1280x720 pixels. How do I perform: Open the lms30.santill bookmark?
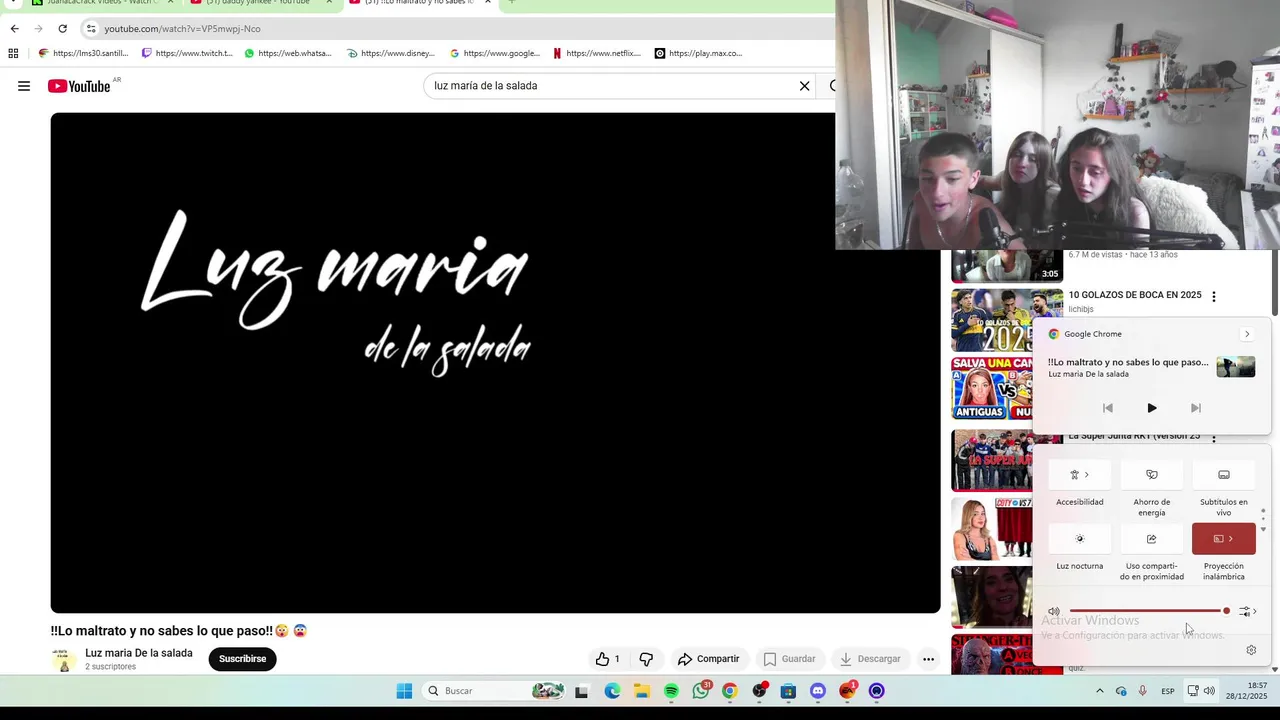point(84,53)
